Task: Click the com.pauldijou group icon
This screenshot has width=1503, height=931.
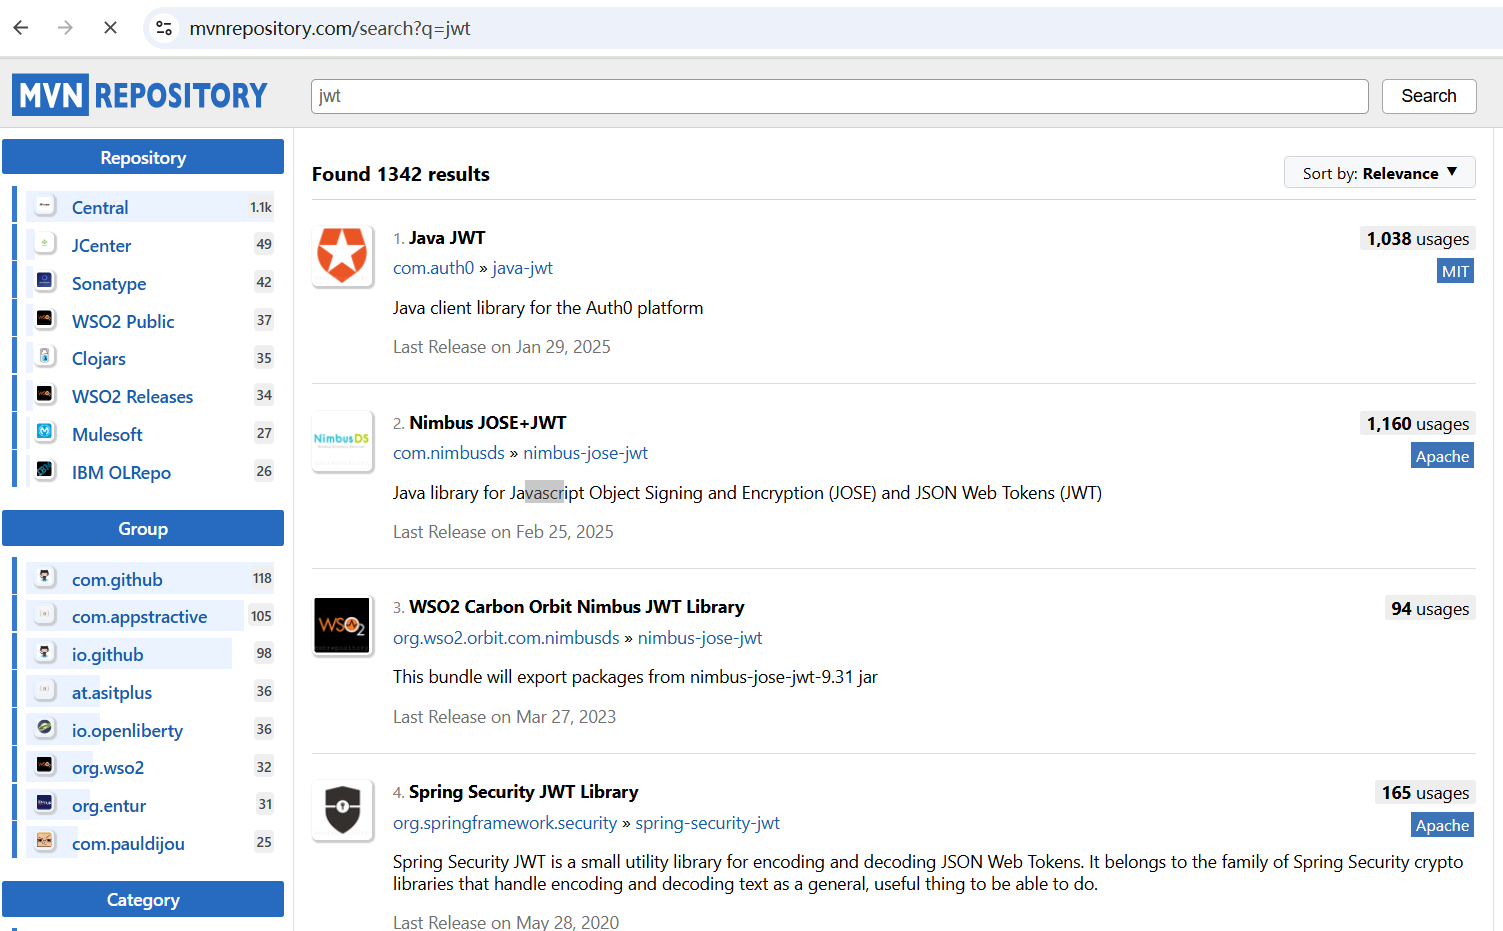Action: (x=45, y=842)
